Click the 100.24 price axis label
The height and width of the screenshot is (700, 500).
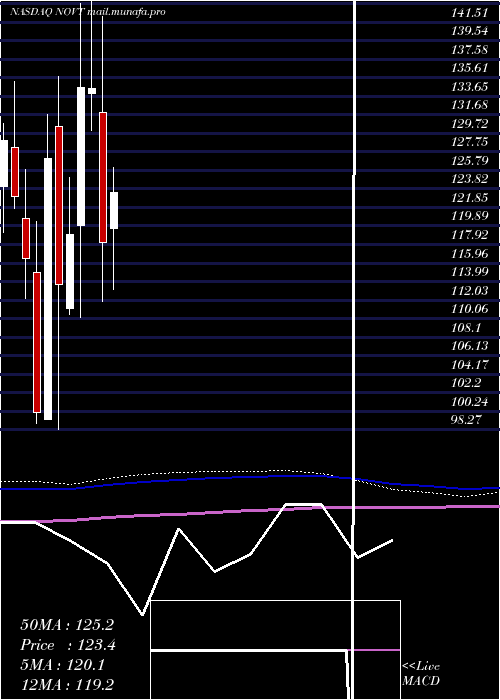(x=470, y=401)
